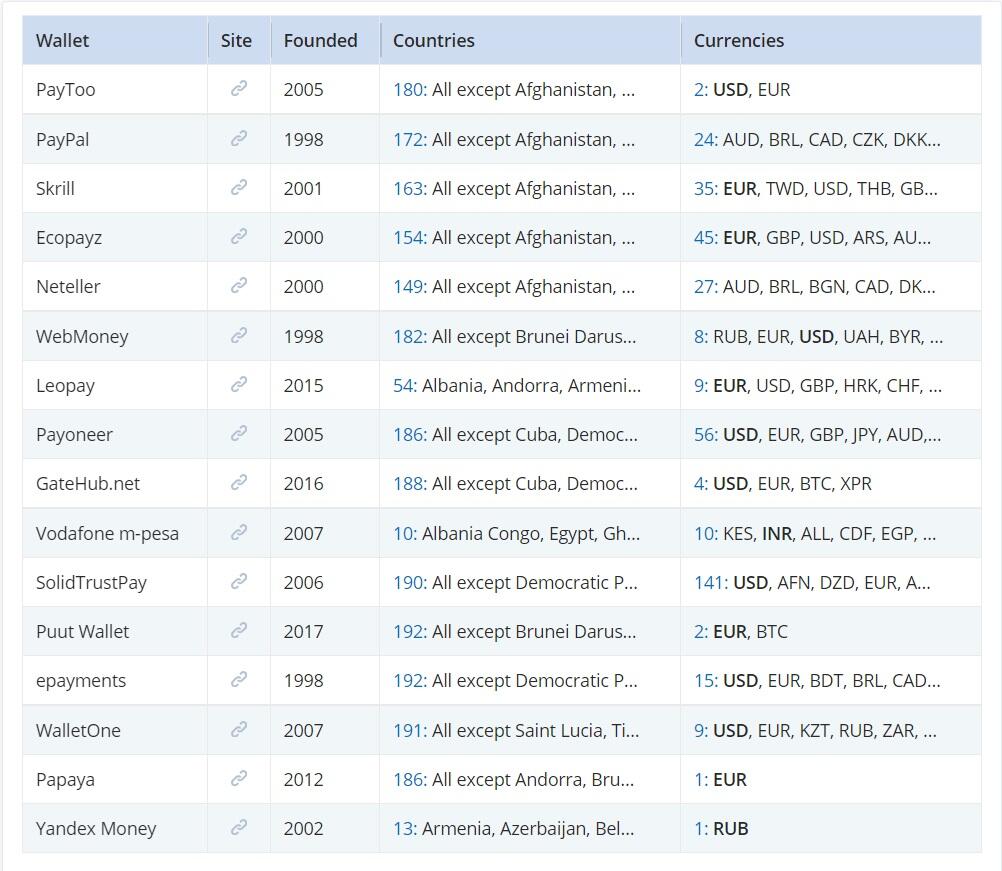Select the PayToo wallet name
Screen dimensions: 1002x871
(x=66, y=89)
